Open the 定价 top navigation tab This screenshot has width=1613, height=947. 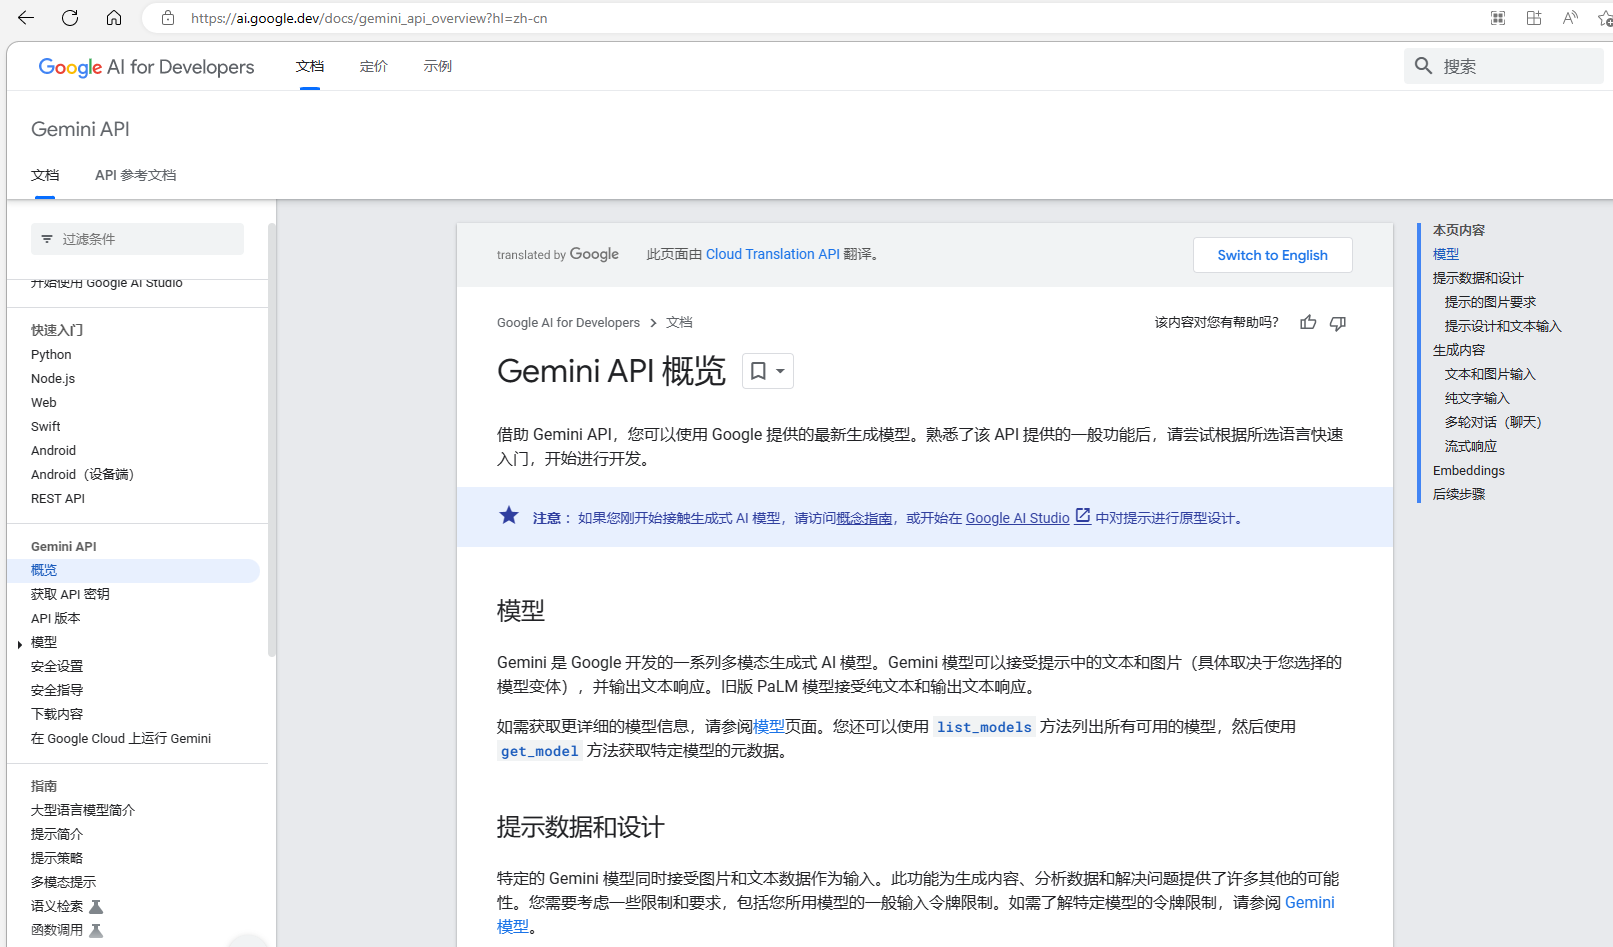(374, 66)
